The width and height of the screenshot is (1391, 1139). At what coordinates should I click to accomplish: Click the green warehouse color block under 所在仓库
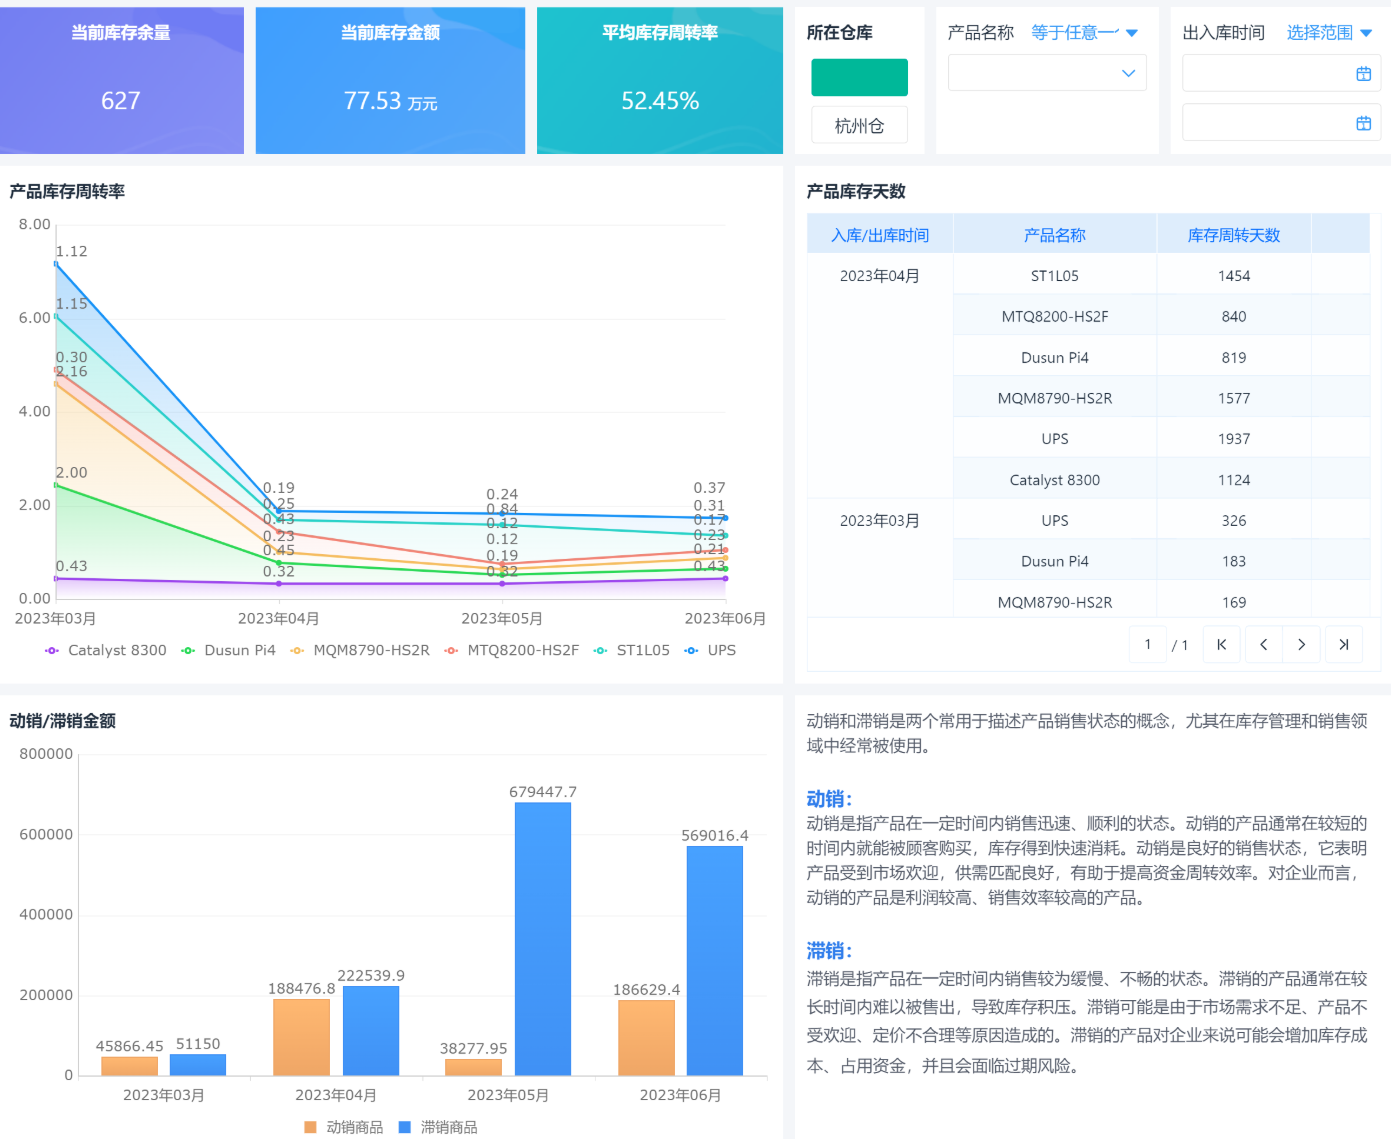tap(858, 76)
